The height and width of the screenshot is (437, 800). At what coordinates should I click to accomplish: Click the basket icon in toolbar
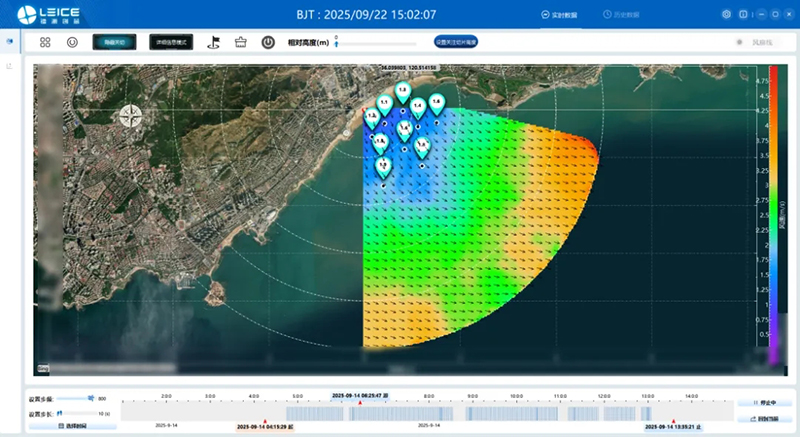240,43
